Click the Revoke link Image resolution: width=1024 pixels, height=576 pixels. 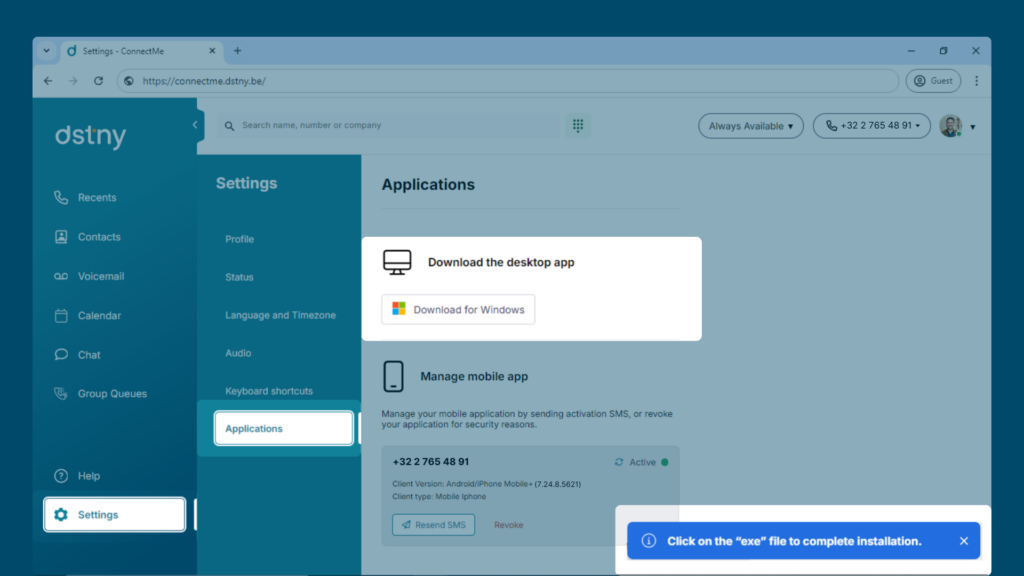tap(508, 525)
